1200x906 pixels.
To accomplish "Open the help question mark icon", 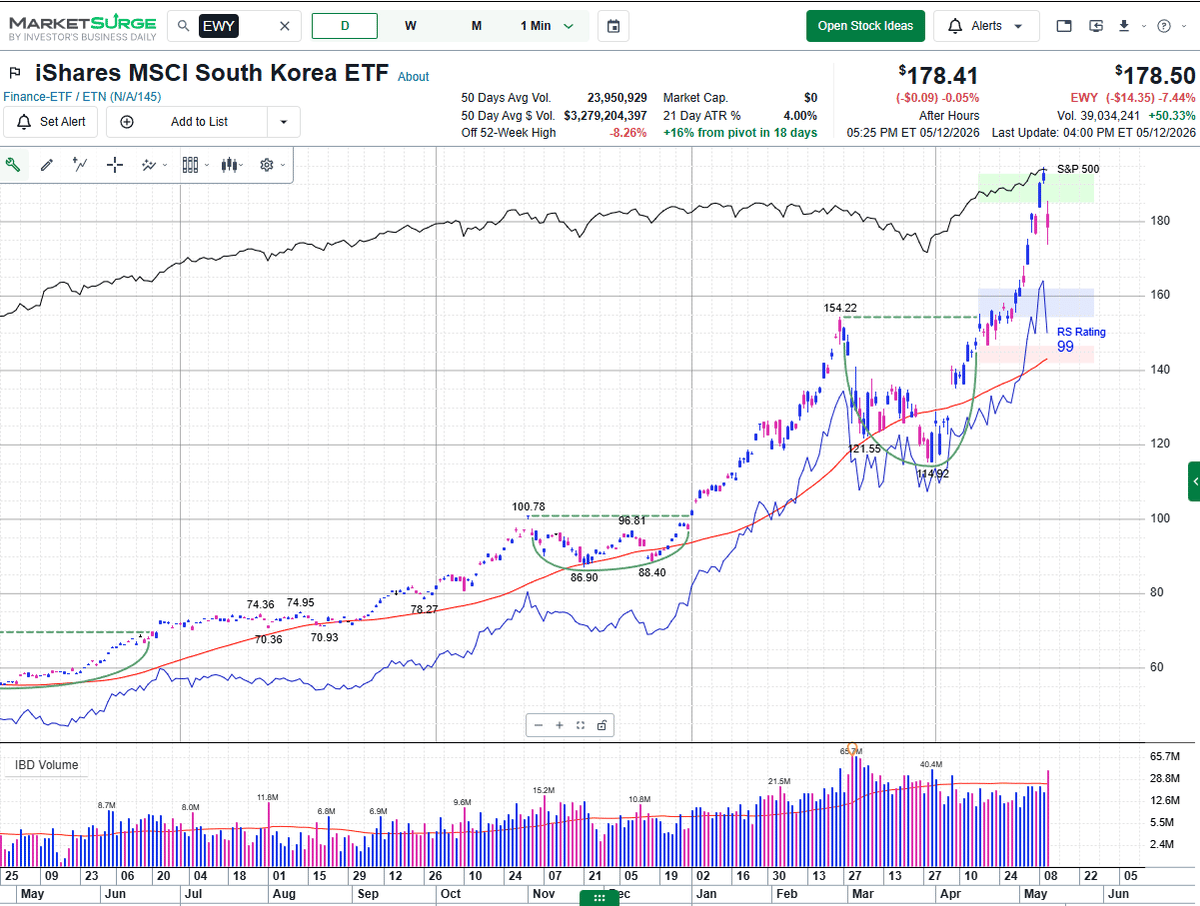I will point(1163,26).
